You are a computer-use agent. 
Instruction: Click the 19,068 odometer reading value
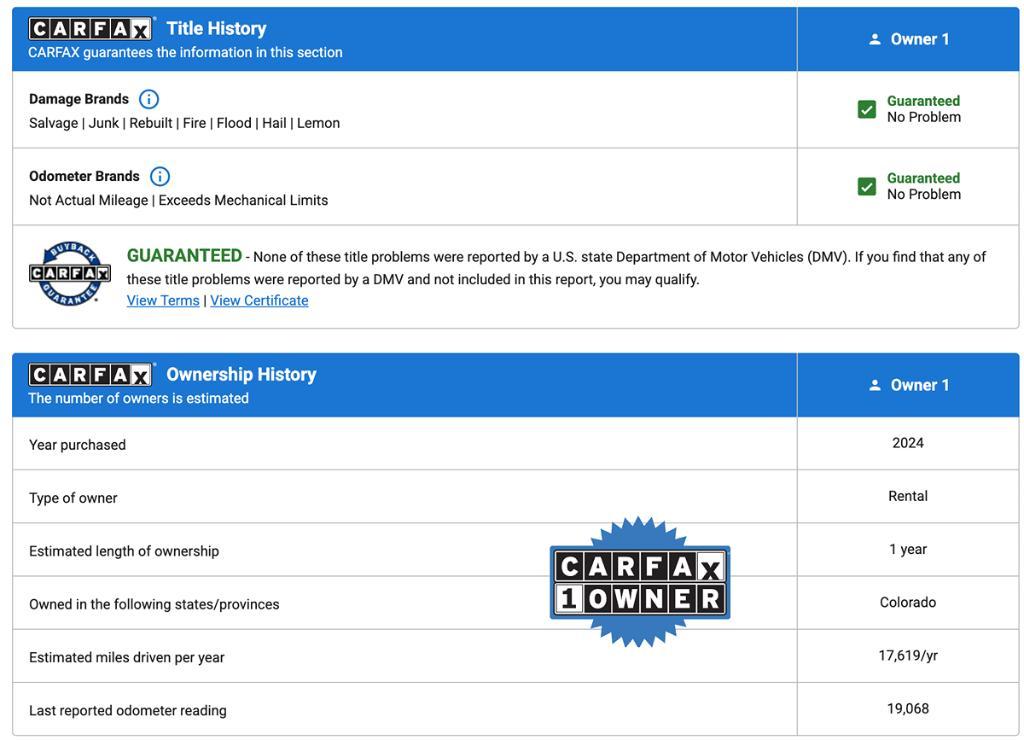[x=908, y=709]
